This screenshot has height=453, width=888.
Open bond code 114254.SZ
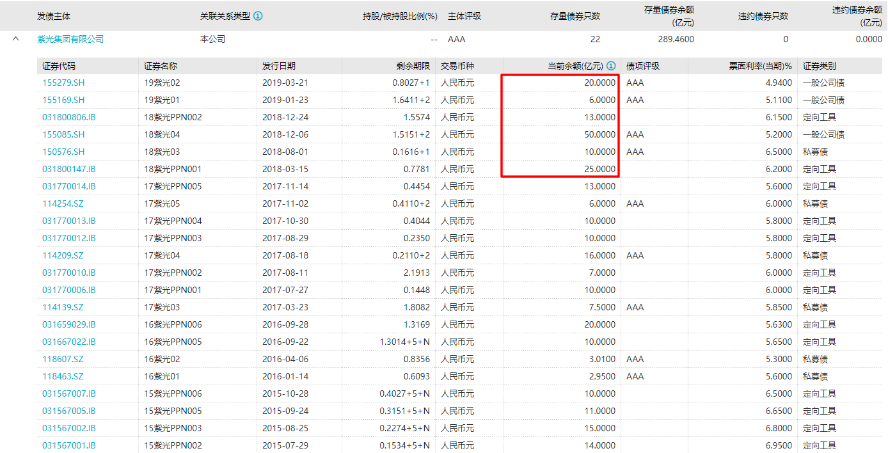click(63, 204)
